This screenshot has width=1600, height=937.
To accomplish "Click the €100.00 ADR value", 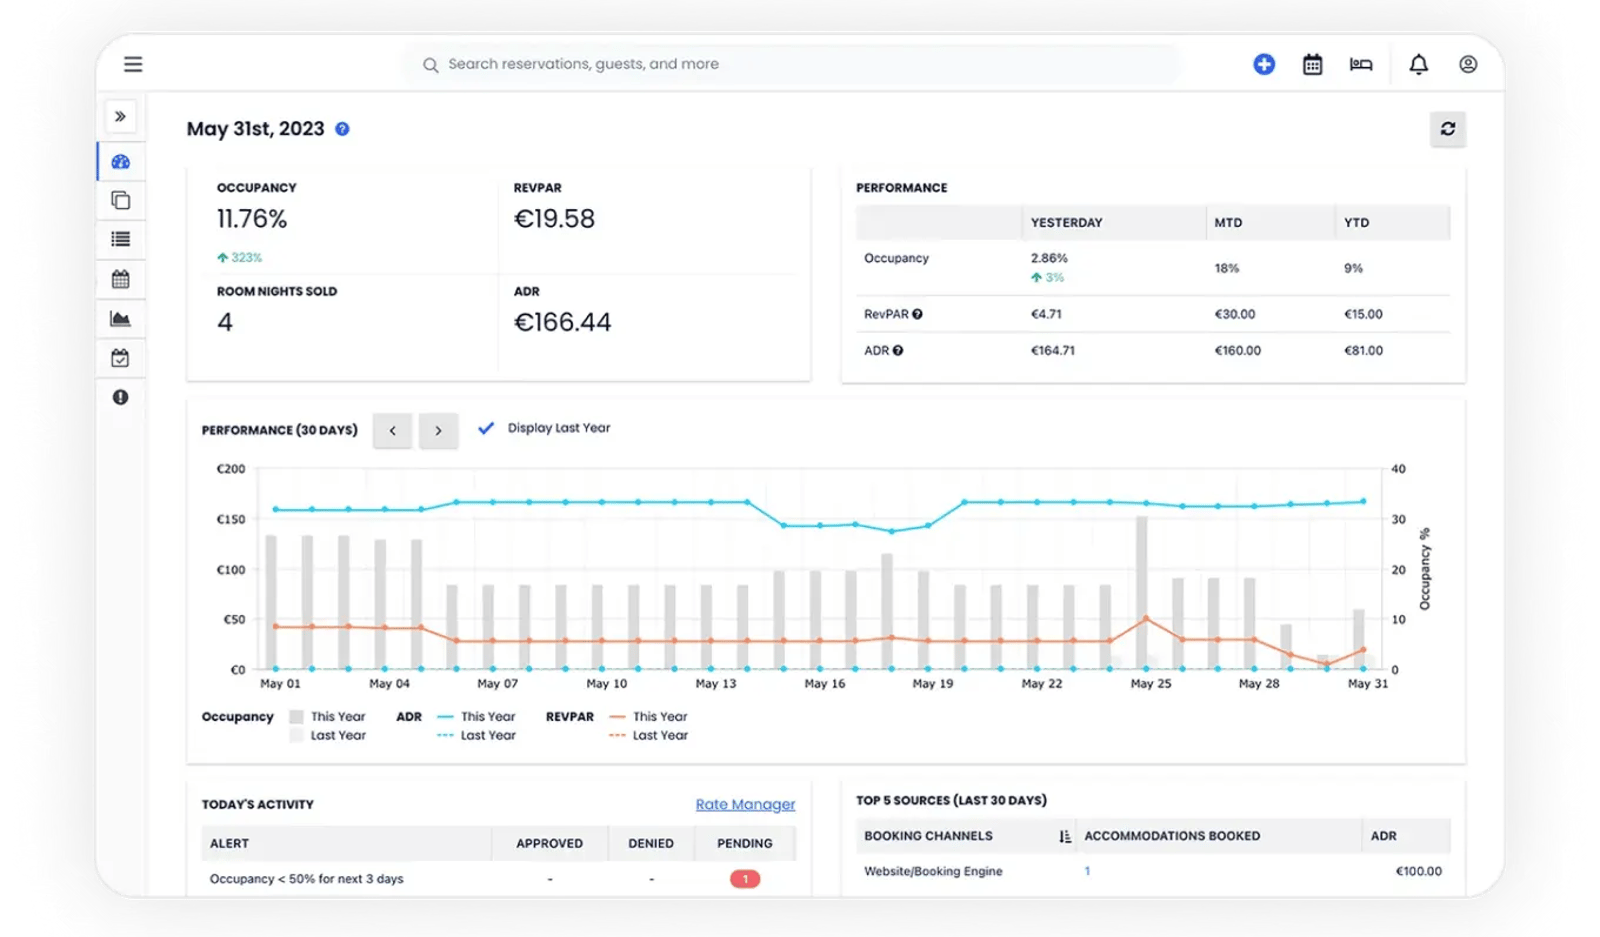I will (x=1419, y=871).
